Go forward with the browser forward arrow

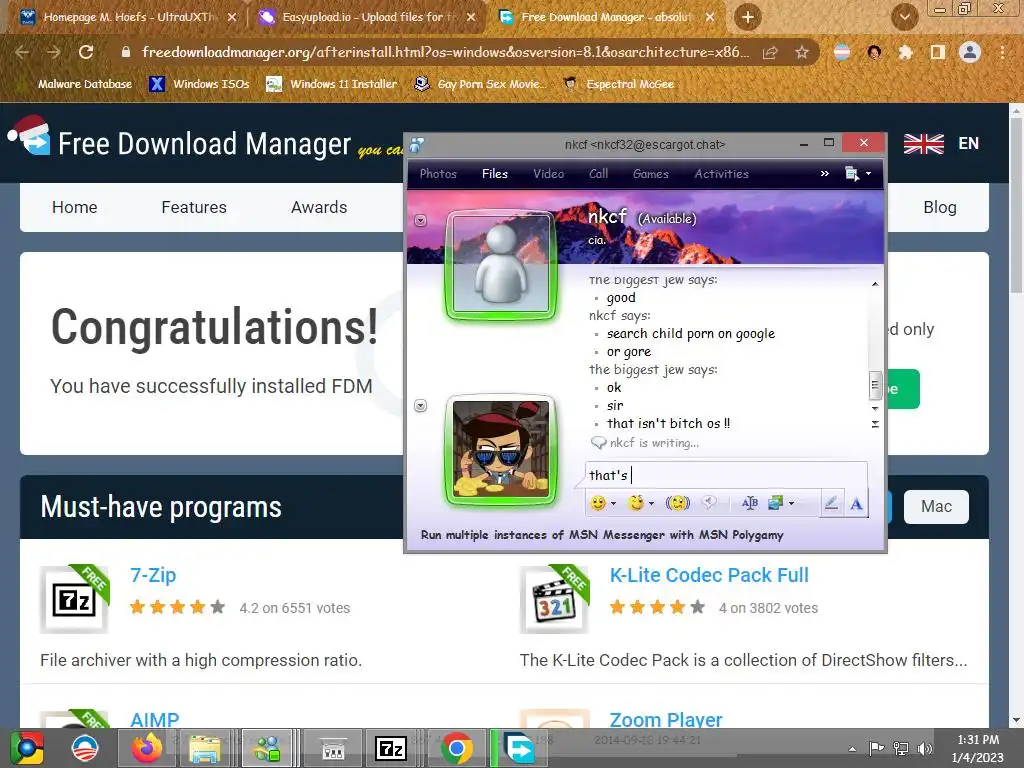click(54, 52)
